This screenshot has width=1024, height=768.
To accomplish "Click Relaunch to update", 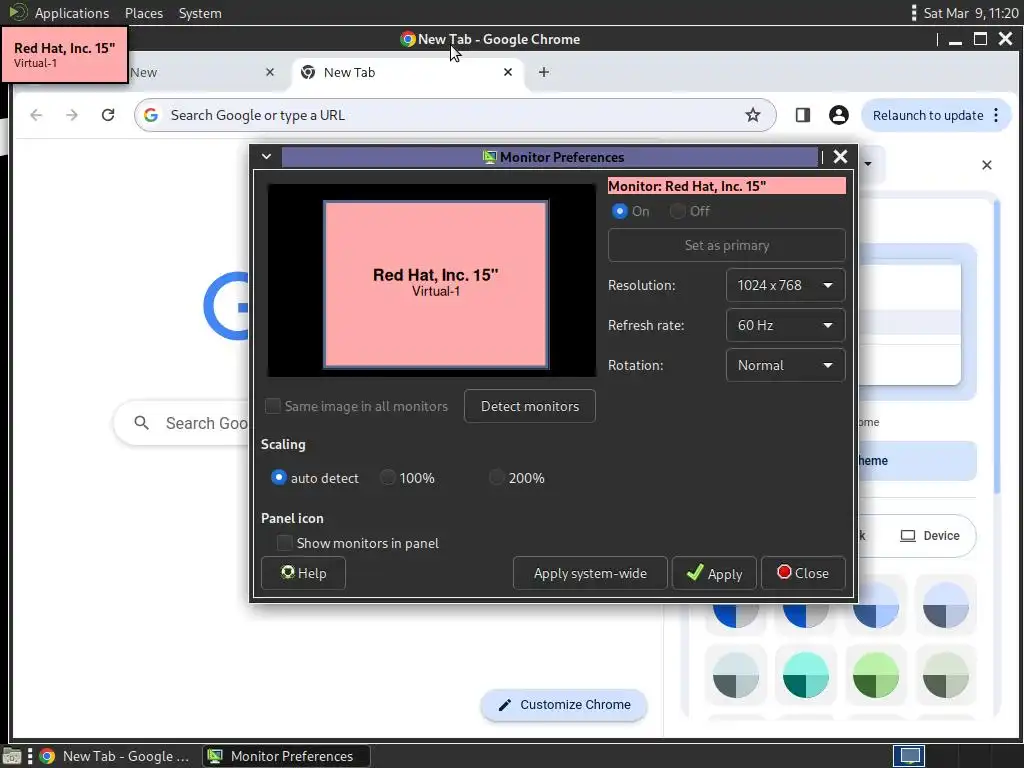I will point(927,116).
